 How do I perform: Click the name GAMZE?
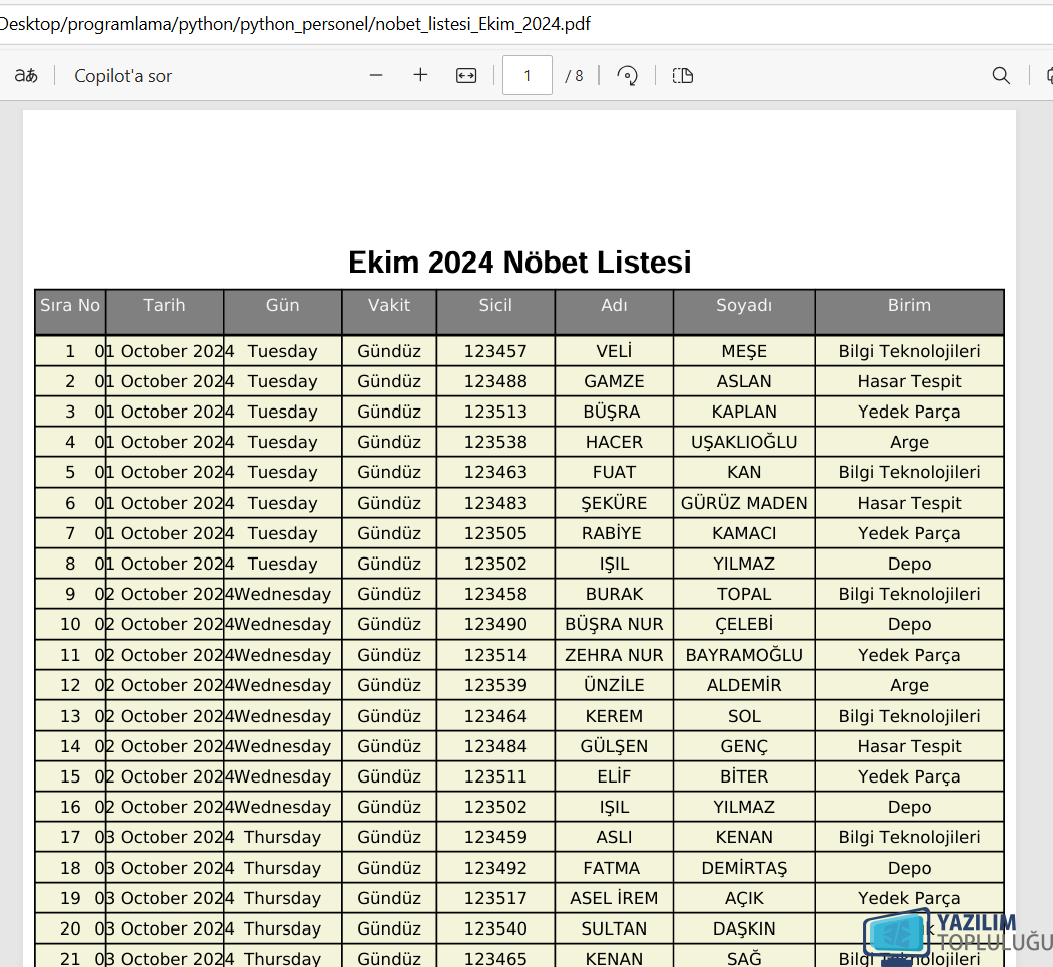tap(614, 381)
